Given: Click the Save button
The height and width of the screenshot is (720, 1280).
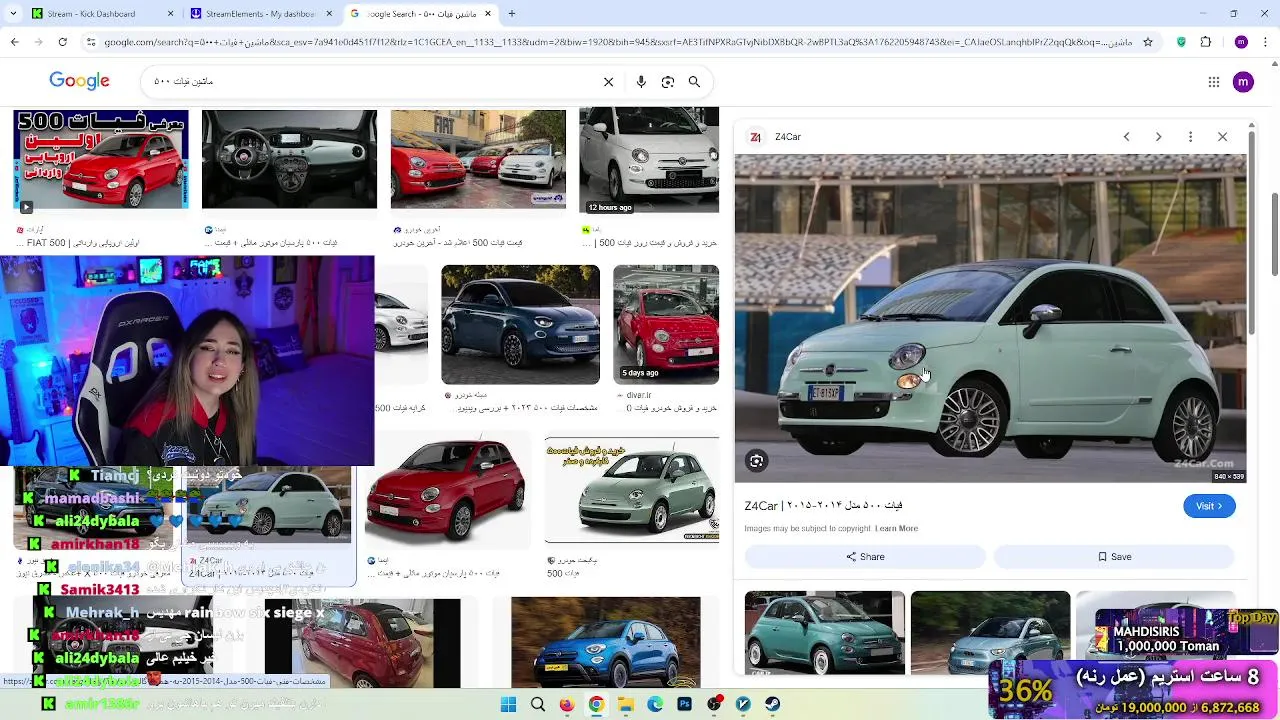Looking at the screenshot, I should 1114,557.
